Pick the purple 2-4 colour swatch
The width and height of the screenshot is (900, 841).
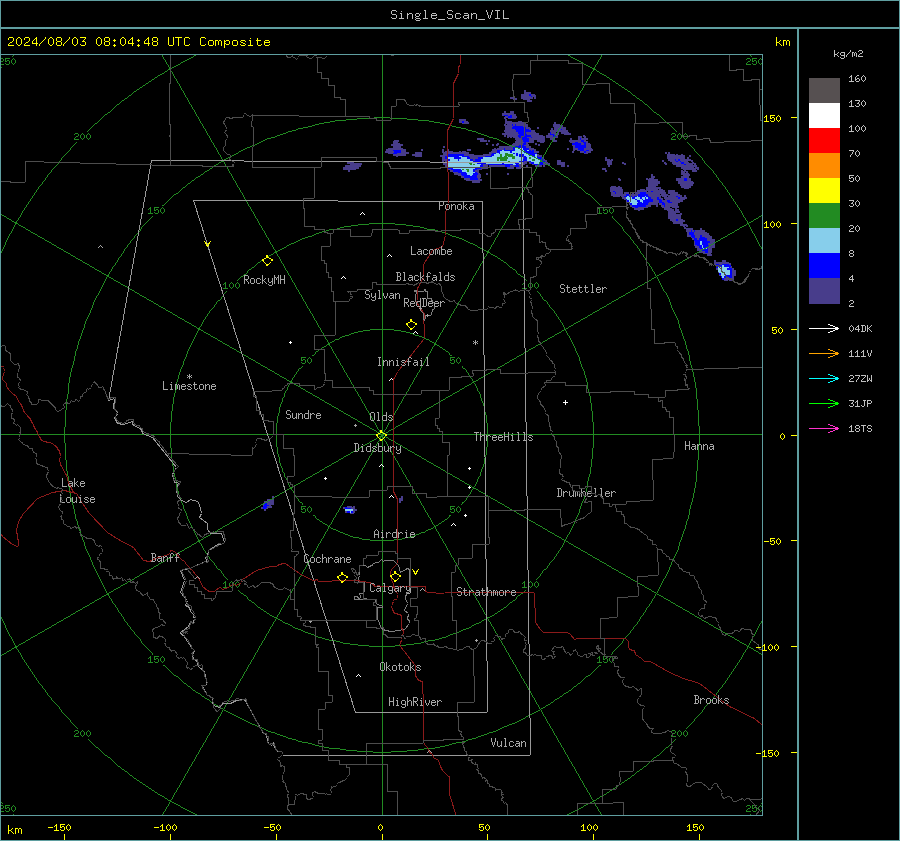click(x=824, y=290)
